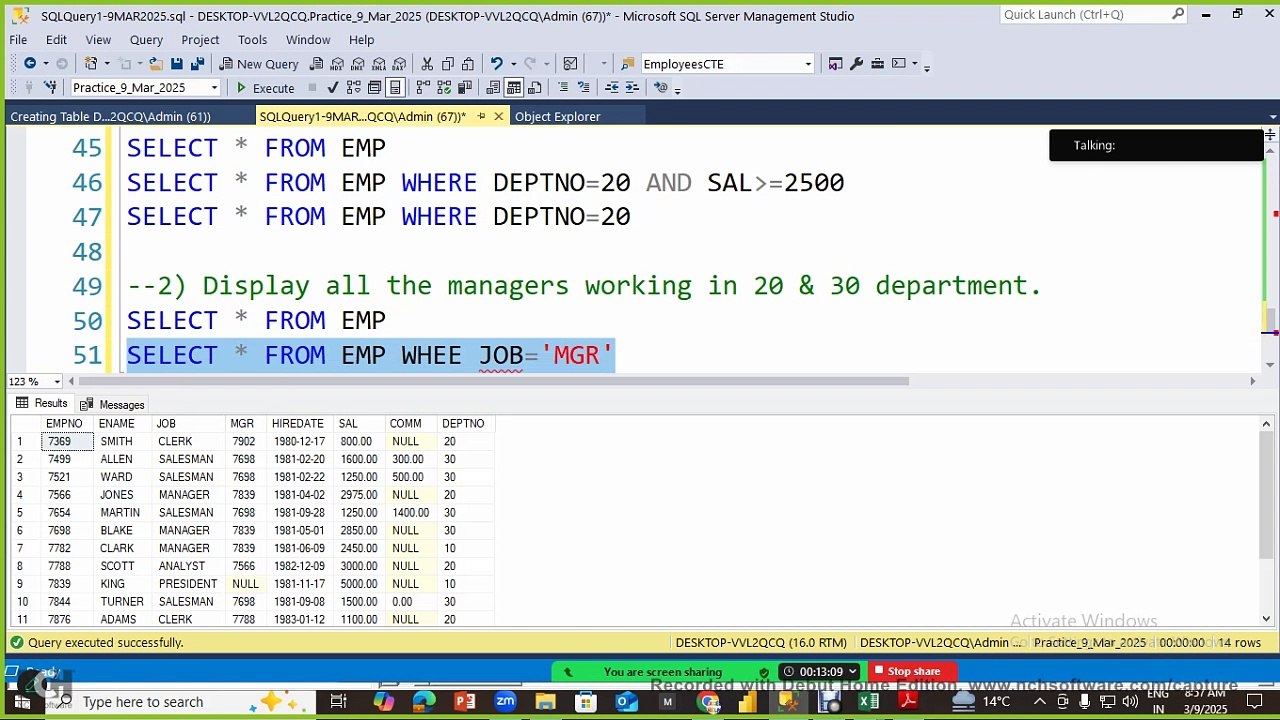Click the Find in Files icon

(x=628, y=63)
